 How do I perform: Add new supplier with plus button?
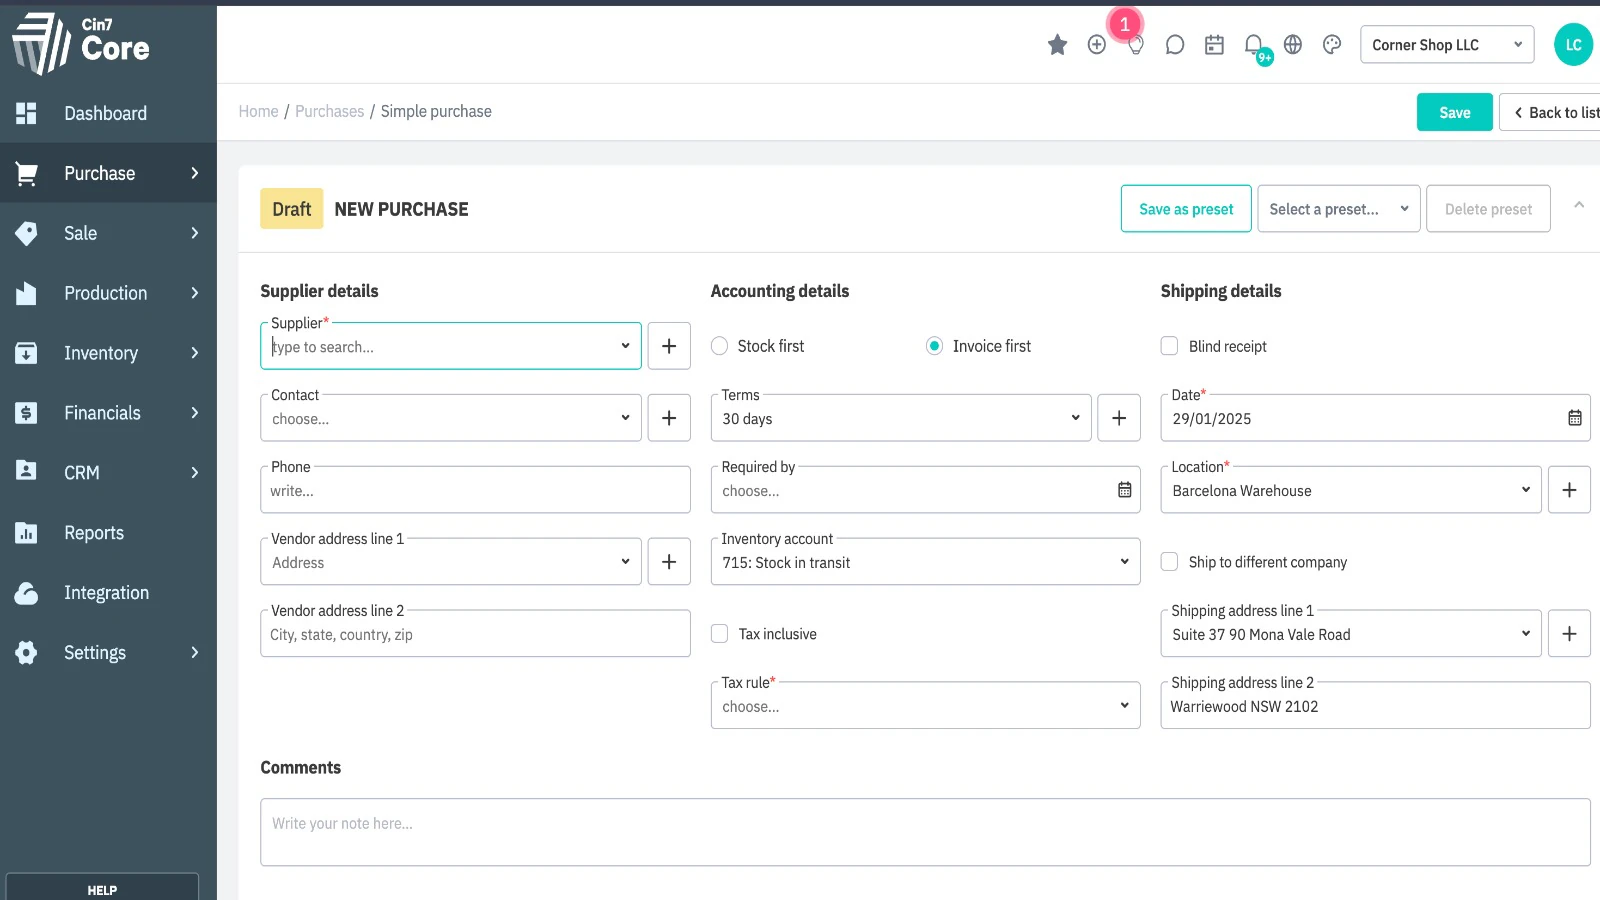tap(669, 346)
